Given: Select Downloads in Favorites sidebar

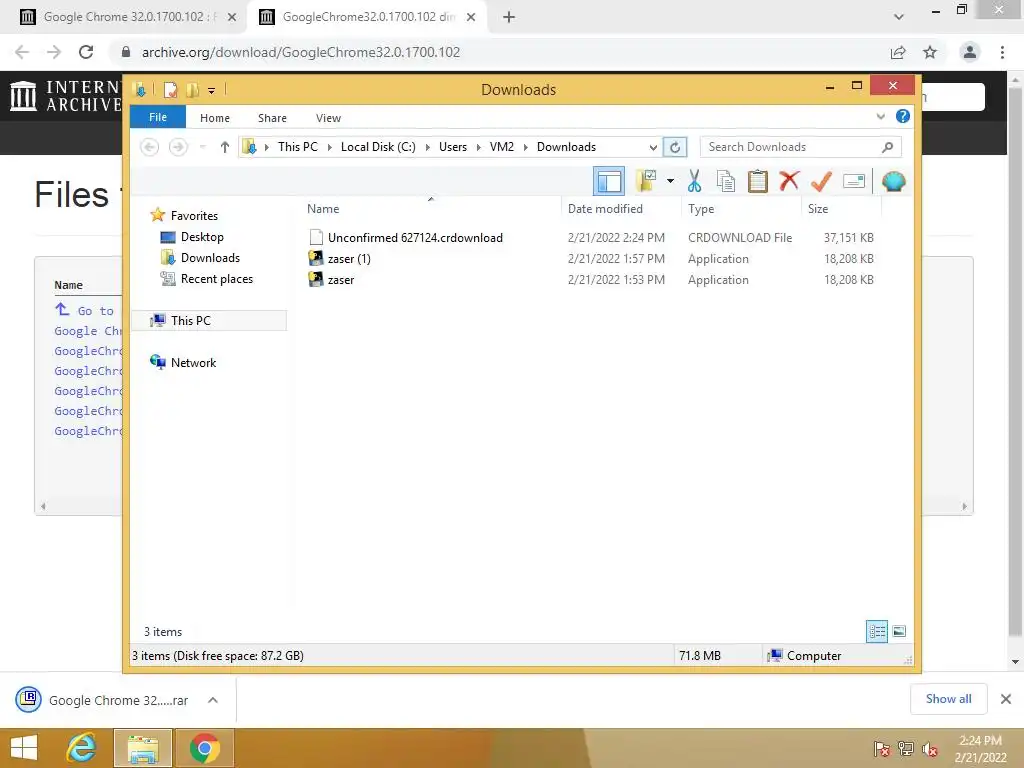Looking at the screenshot, I should point(210,258).
